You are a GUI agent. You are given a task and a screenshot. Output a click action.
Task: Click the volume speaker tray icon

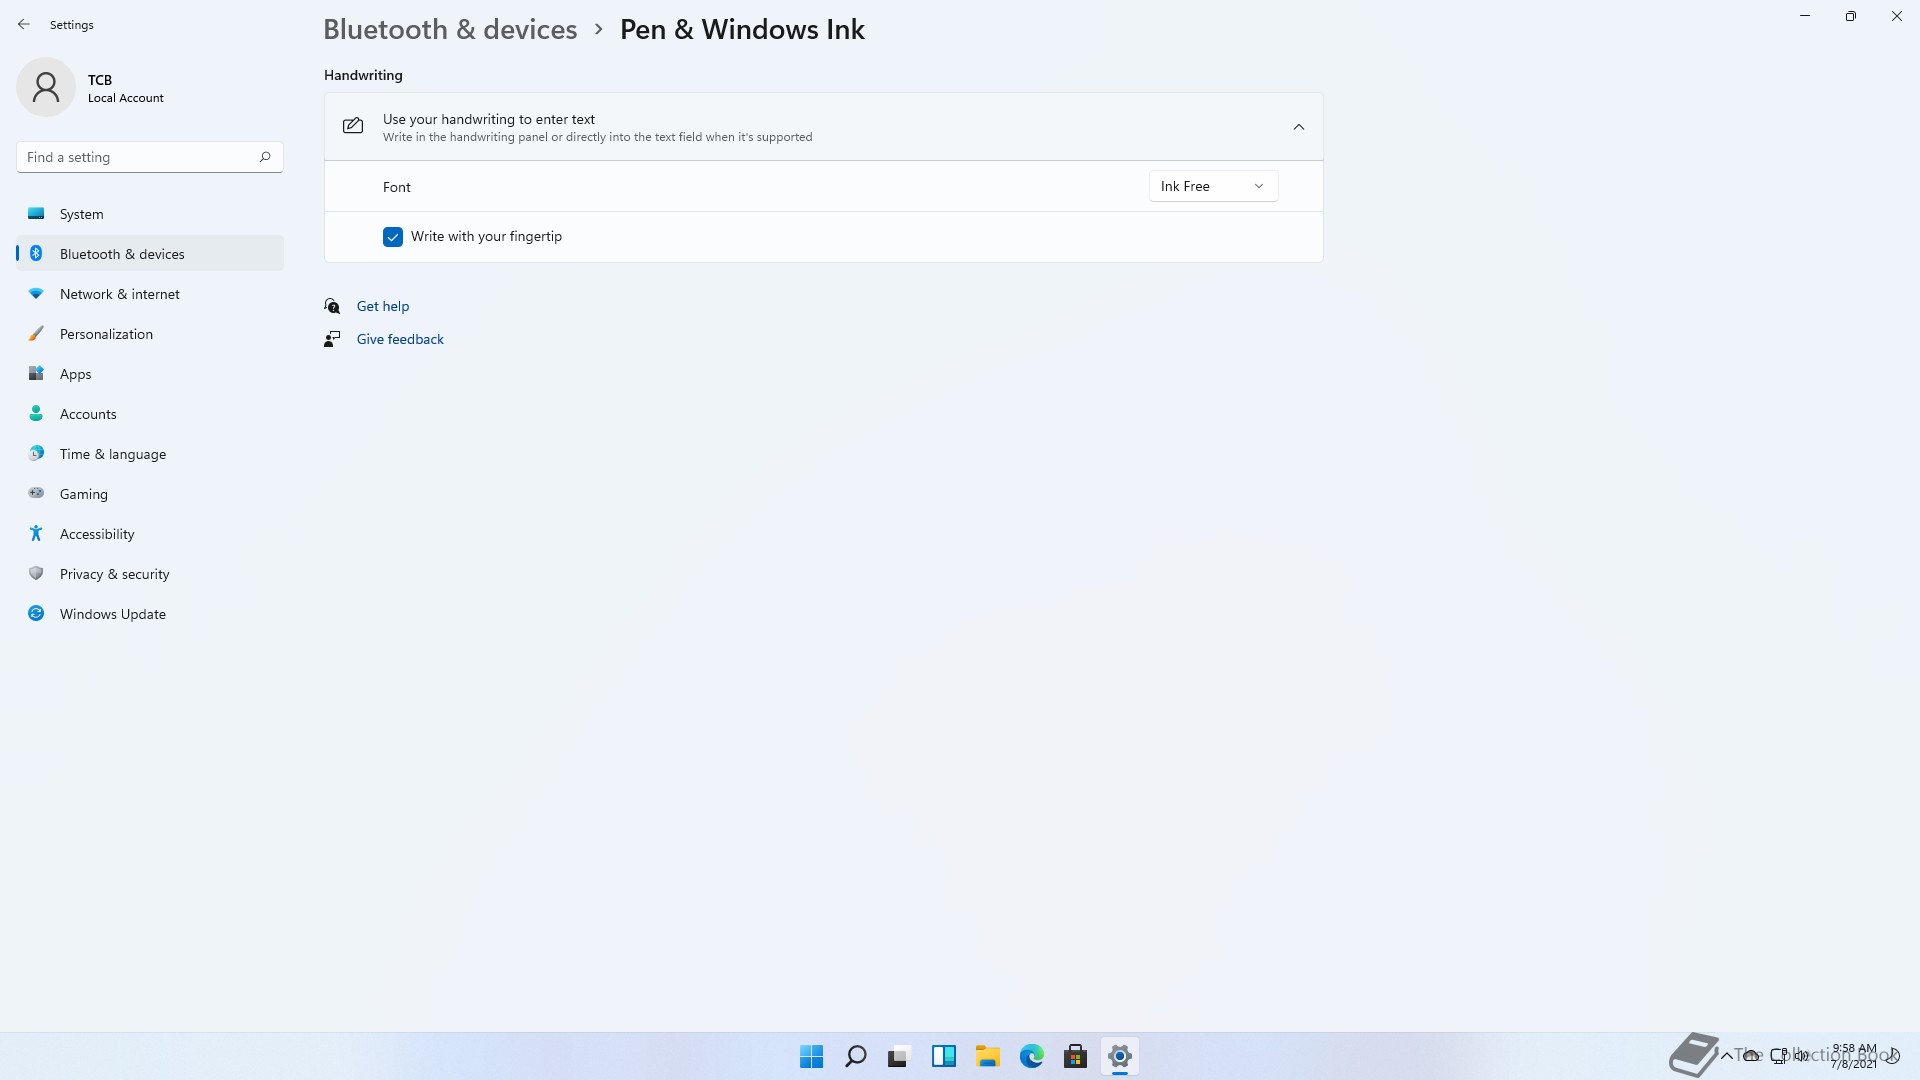click(1802, 1056)
